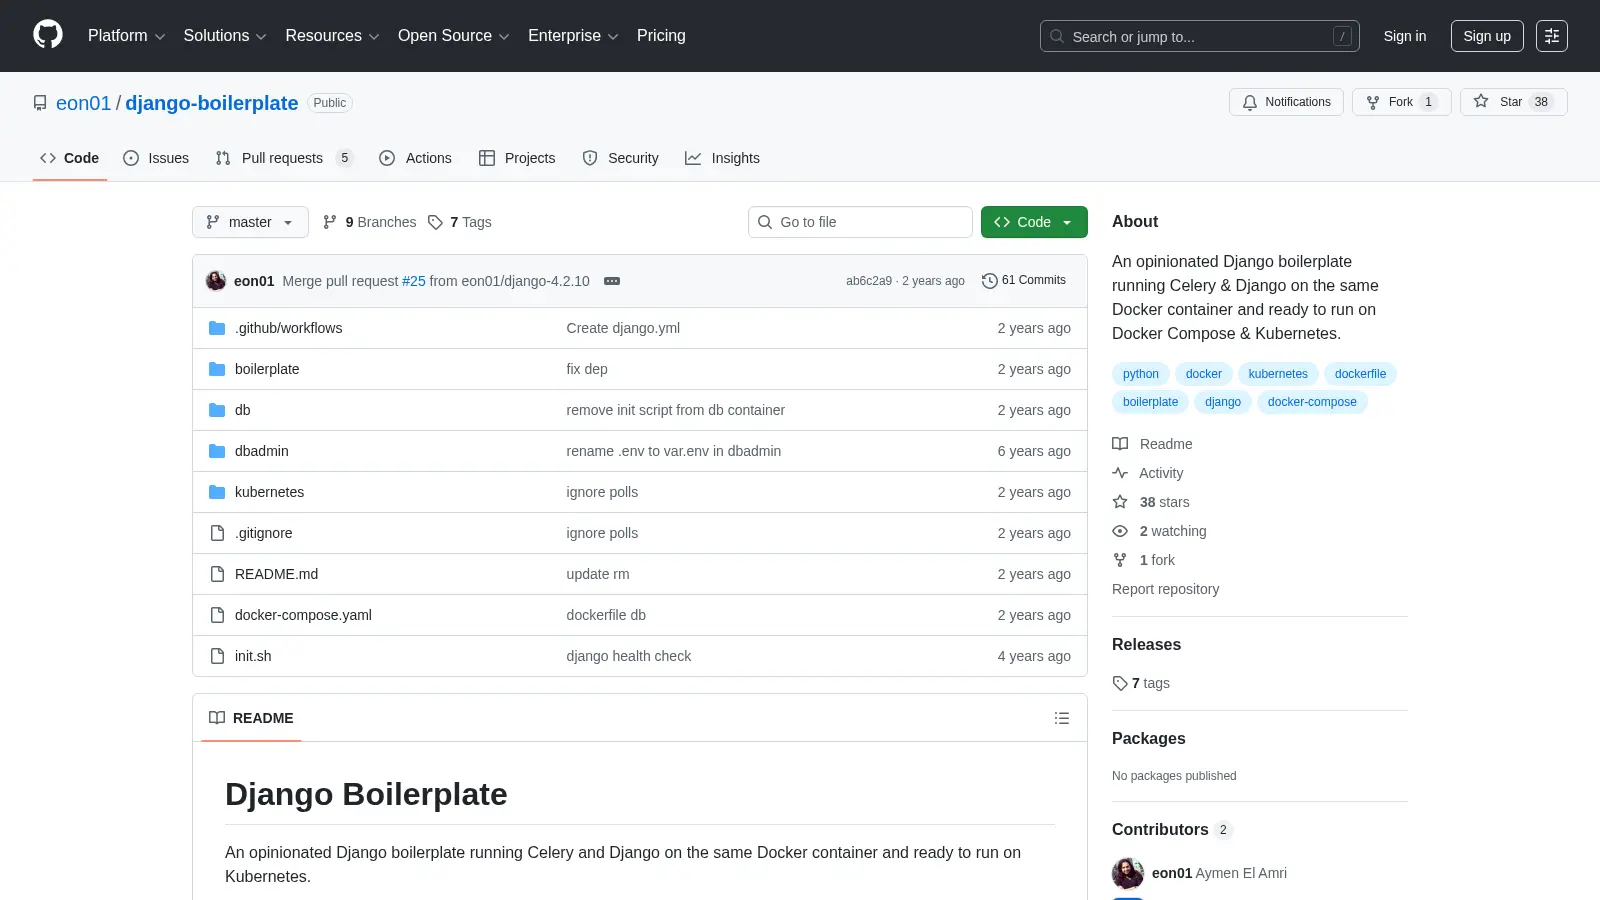Click the bell icon in Notifications

click(x=1250, y=102)
